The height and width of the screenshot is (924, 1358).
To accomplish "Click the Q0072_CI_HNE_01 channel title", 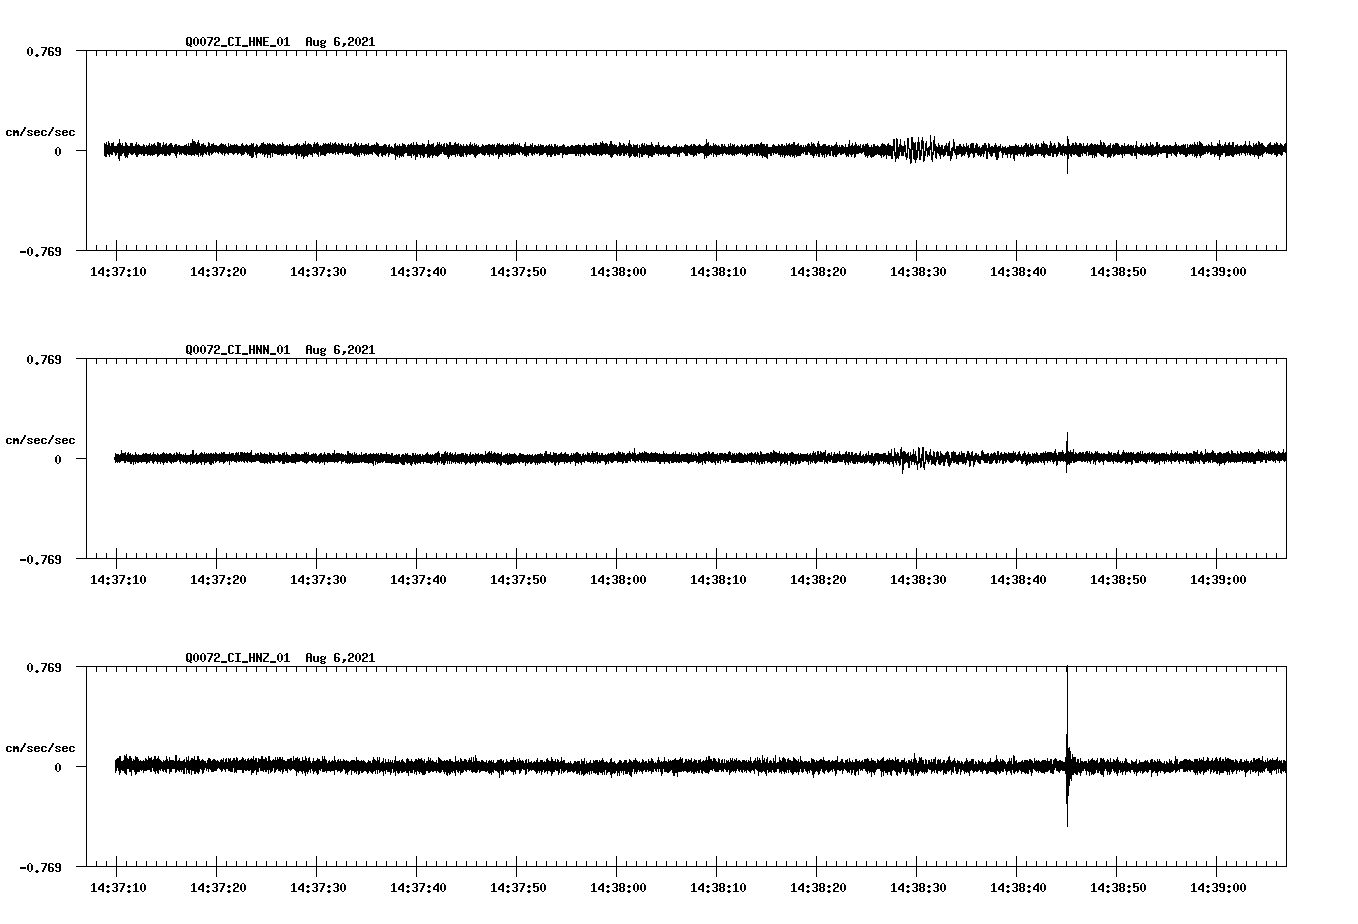I will pos(238,42).
